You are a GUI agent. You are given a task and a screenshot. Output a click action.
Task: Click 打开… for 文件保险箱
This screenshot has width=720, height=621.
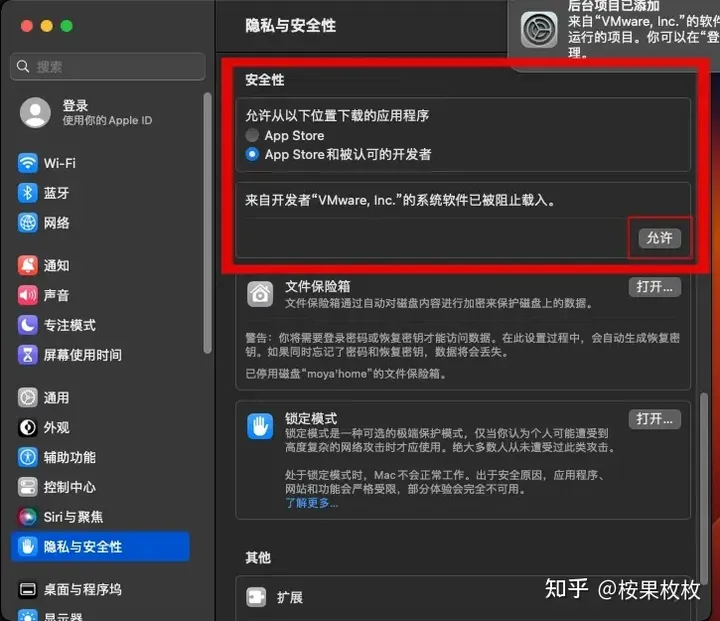(x=654, y=287)
